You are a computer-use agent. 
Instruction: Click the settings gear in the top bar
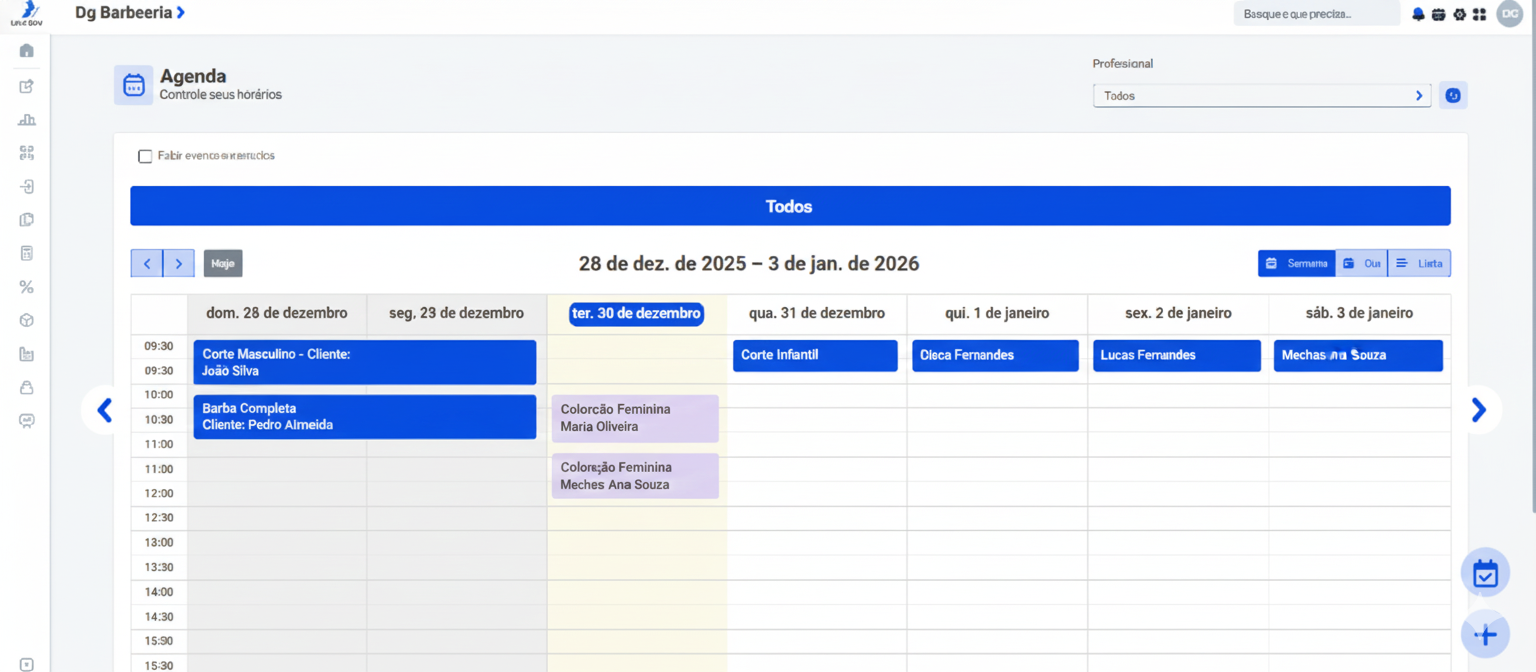[1461, 14]
